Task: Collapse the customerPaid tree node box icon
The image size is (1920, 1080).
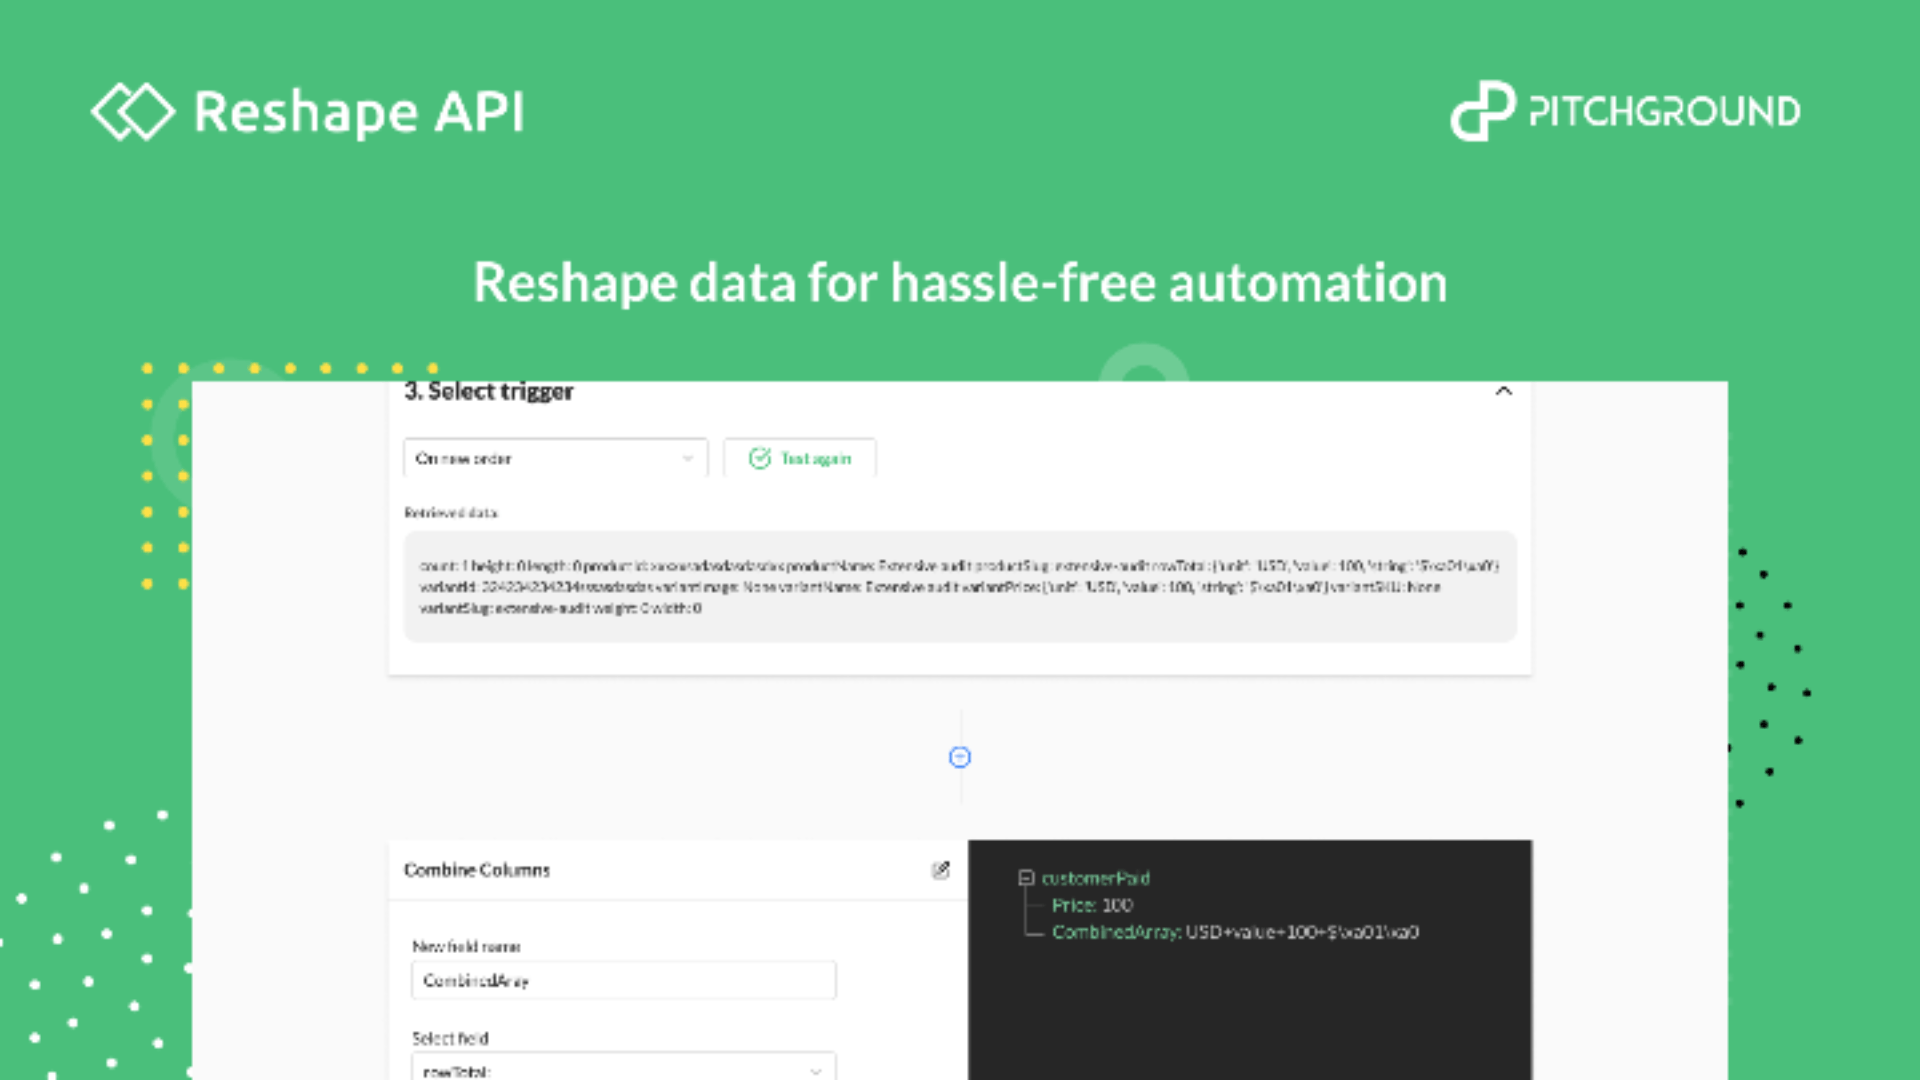Action: coord(1025,878)
